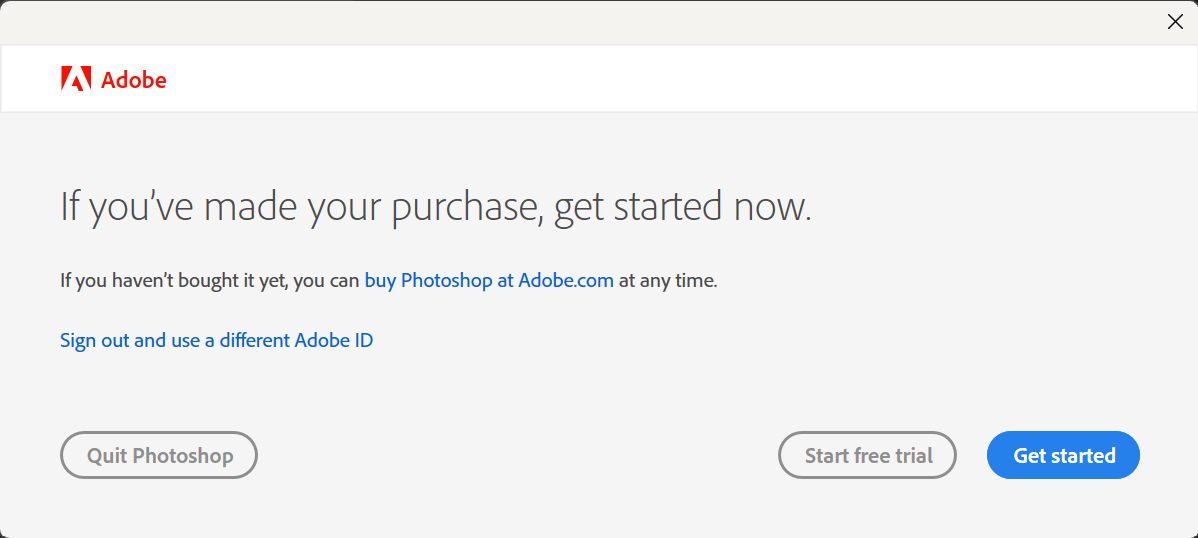Click the word "Adobe.com" in the purchase link

pyautogui.click(x=566, y=281)
